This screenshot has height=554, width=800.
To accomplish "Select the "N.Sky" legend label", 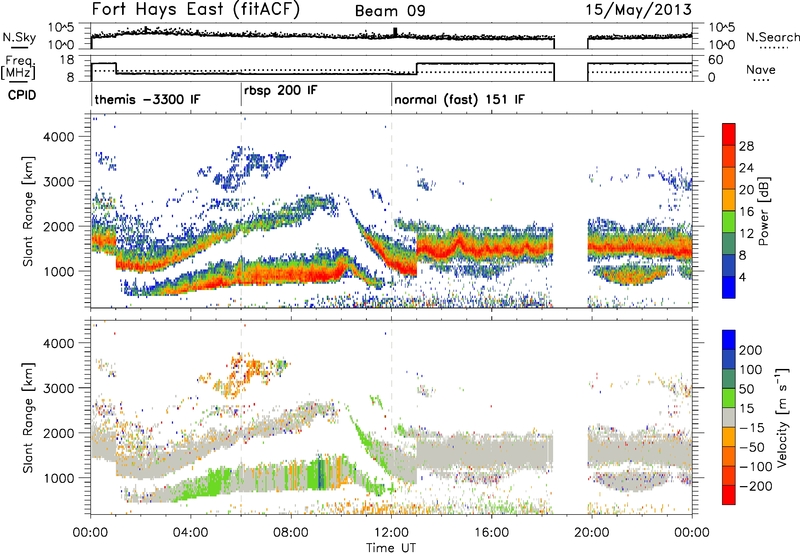I will pos(19,37).
